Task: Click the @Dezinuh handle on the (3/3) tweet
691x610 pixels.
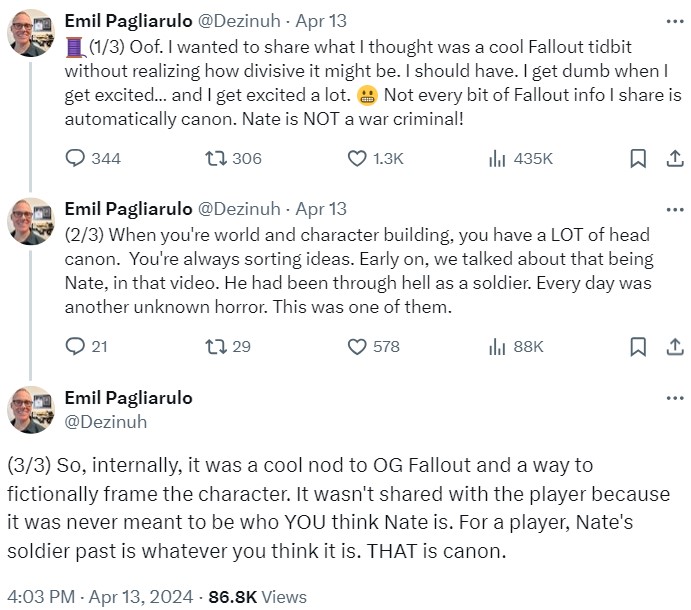Action: point(105,421)
